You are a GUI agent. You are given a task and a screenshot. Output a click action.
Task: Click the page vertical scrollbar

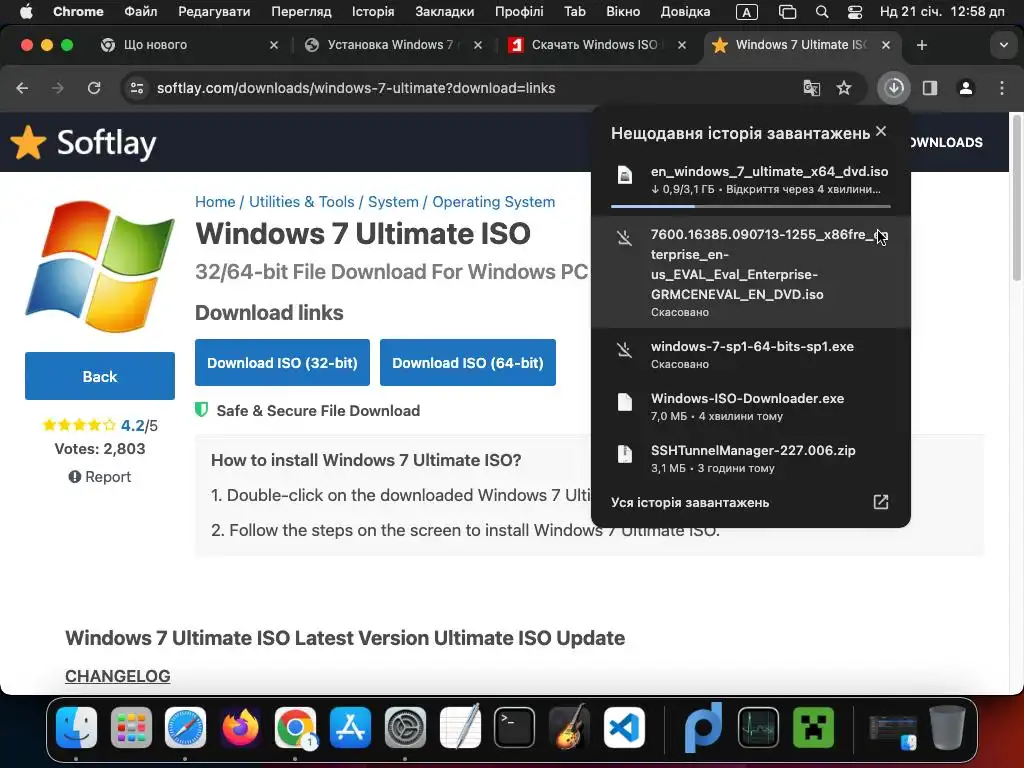(1016, 197)
